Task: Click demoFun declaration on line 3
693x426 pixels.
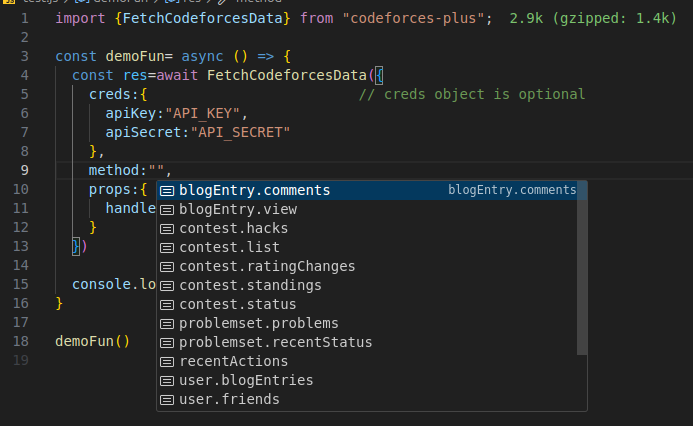Action: [135, 56]
